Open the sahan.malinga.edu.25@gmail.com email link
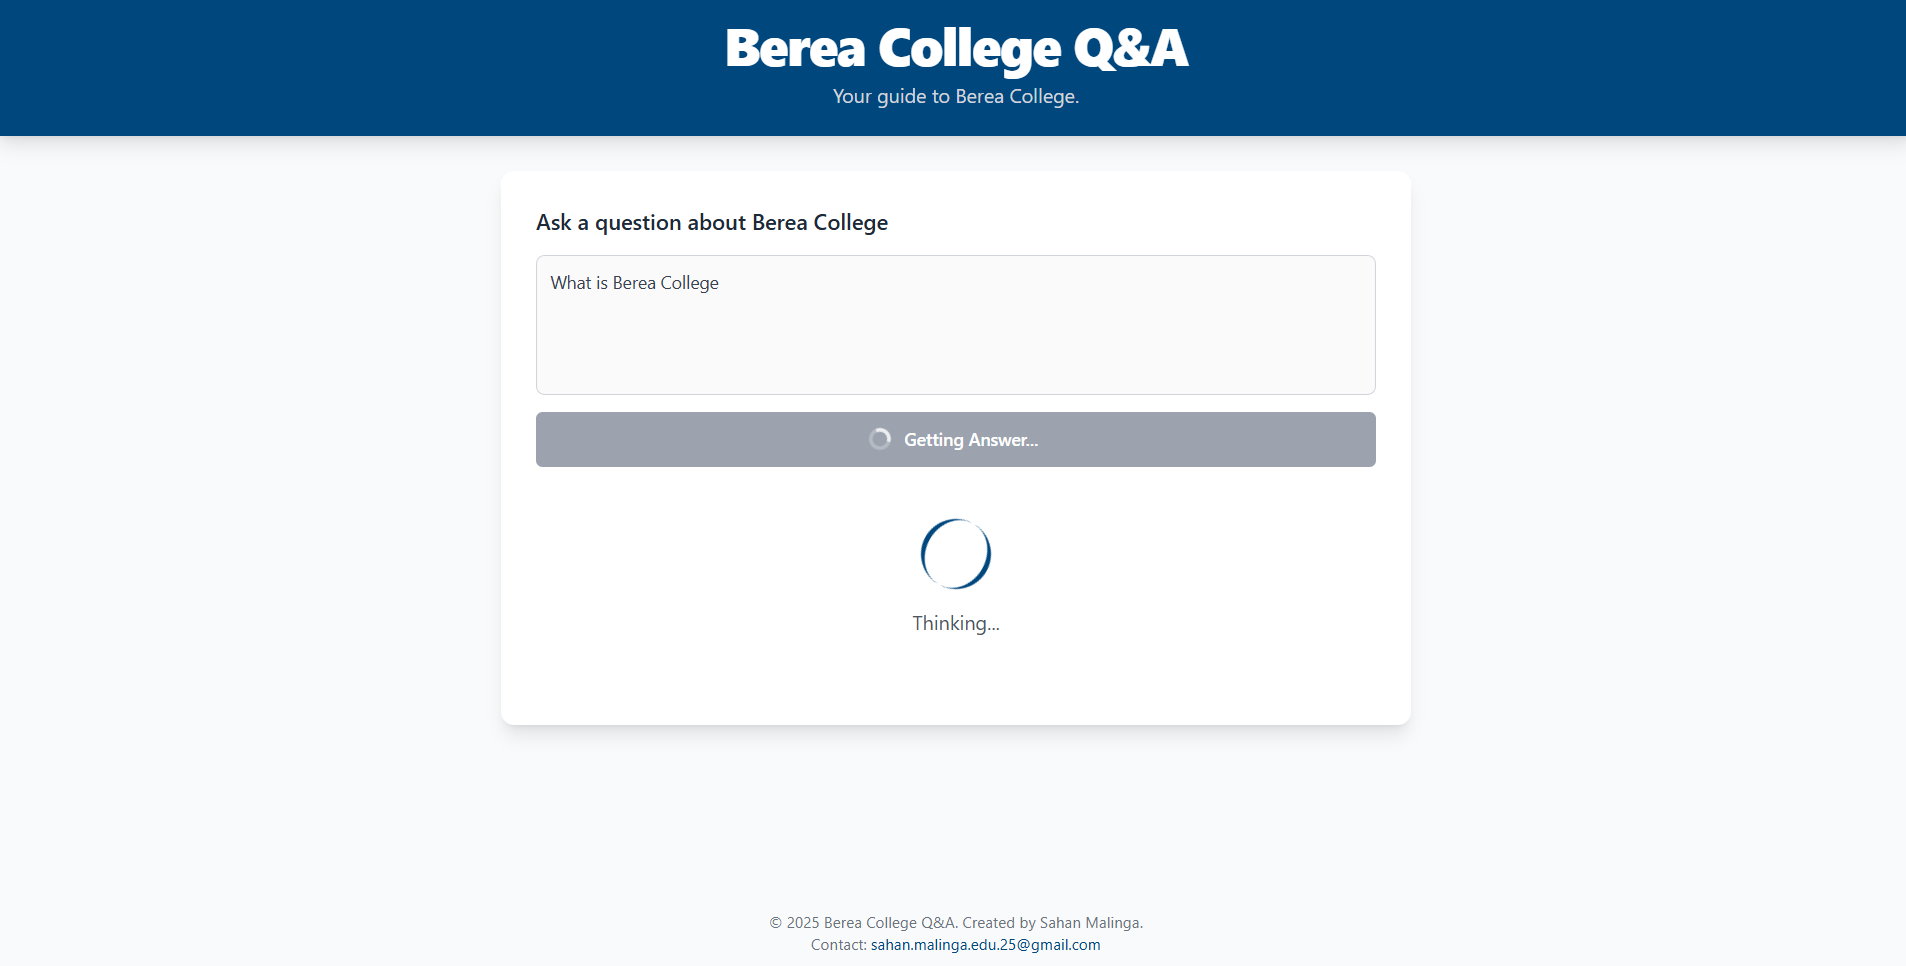This screenshot has height=966, width=1906. [985, 945]
